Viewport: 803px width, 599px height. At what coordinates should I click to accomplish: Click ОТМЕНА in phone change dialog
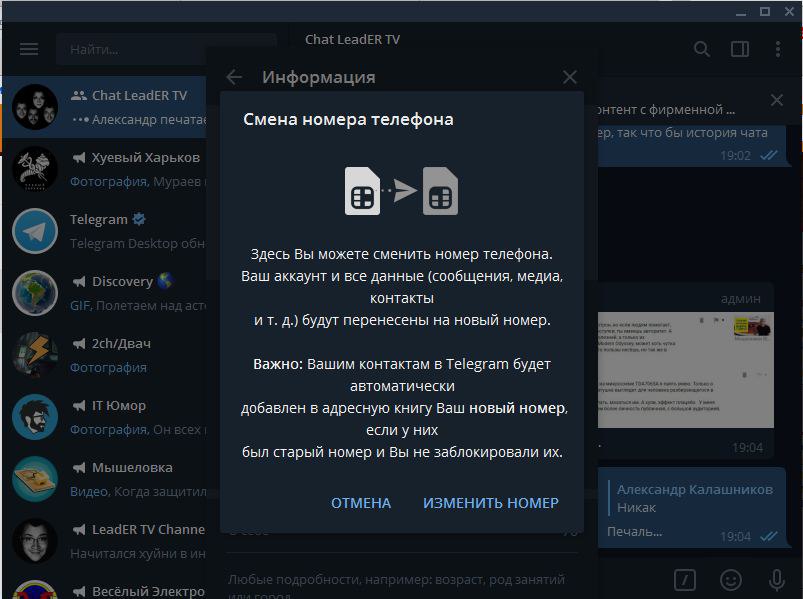361,503
